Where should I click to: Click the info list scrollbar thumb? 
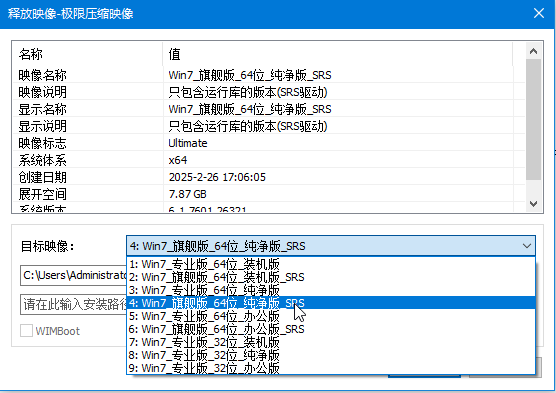[x=533, y=120]
